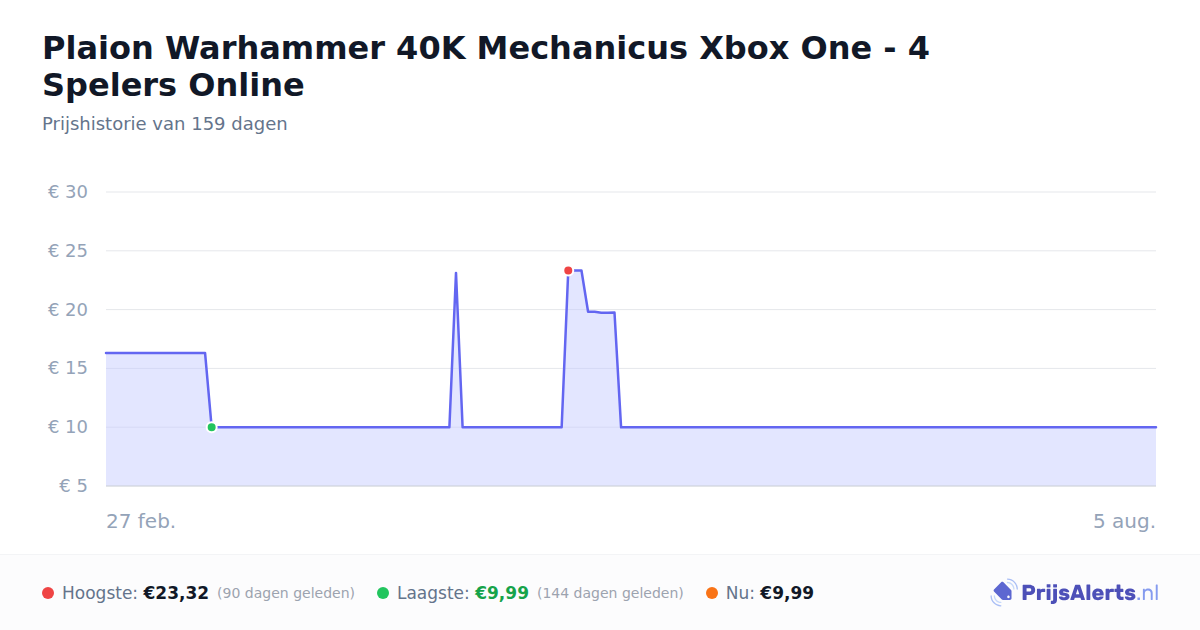This screenshot has height=630, width=1200.
Task: Click the € 20 y-axis label
Action: pyautogui.click(x=68, y=310)
